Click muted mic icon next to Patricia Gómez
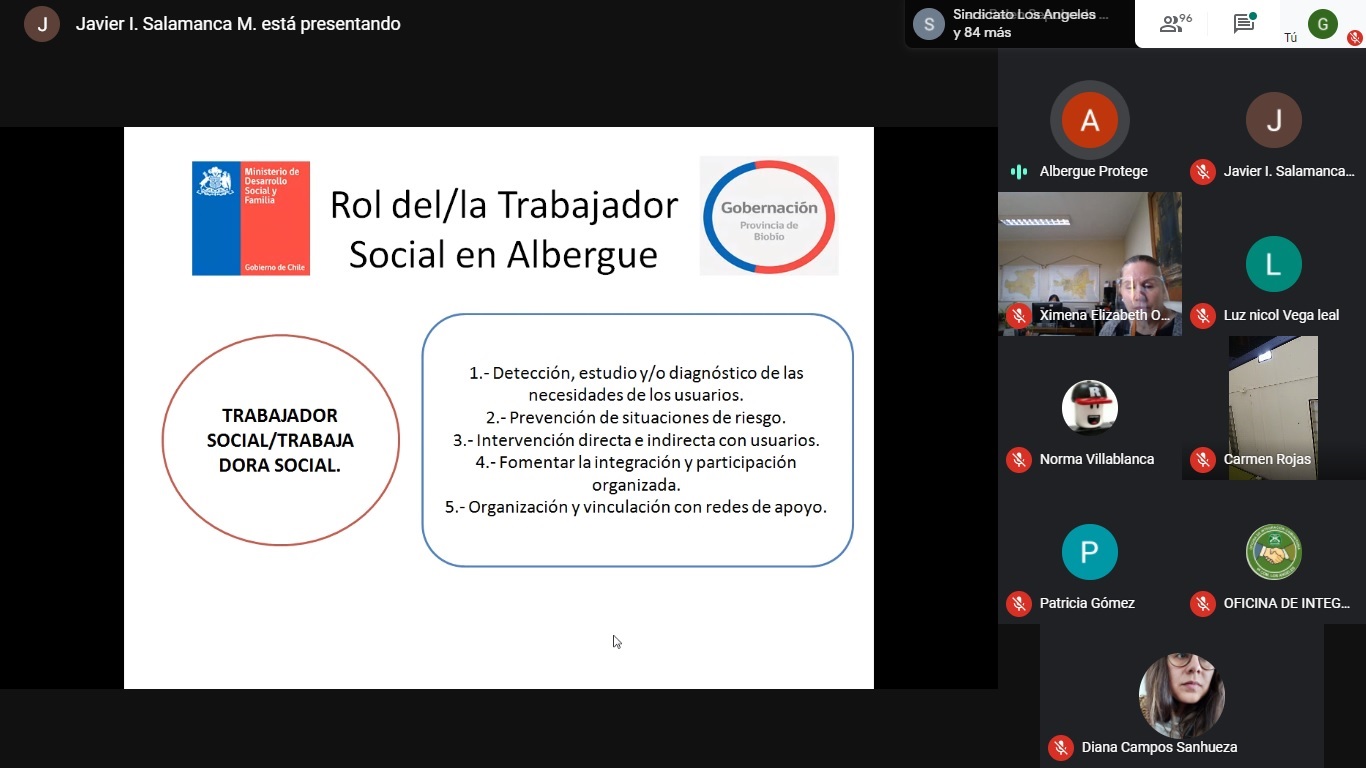The height and width of the screenshot is (768, 1366). pyautogui.click(x=1018, y=603)
